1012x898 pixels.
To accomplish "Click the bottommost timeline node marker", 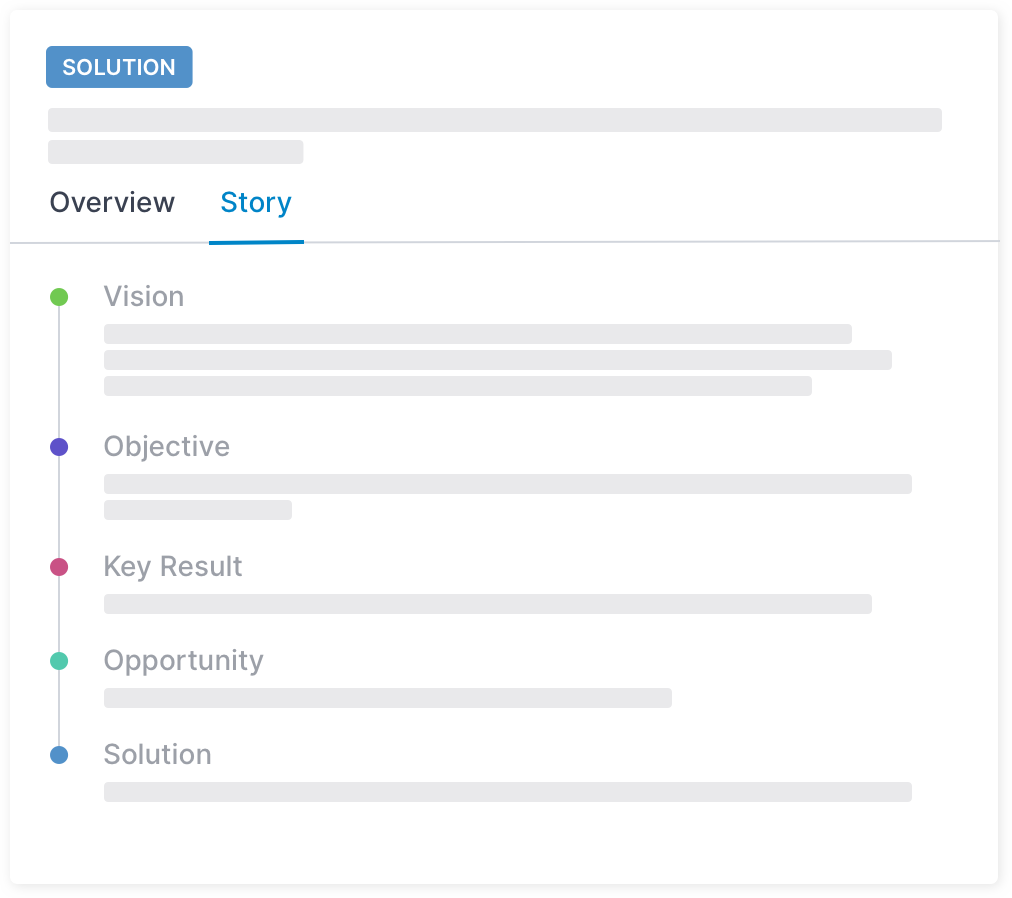I will pyautogui.click(x=59, y=754).
